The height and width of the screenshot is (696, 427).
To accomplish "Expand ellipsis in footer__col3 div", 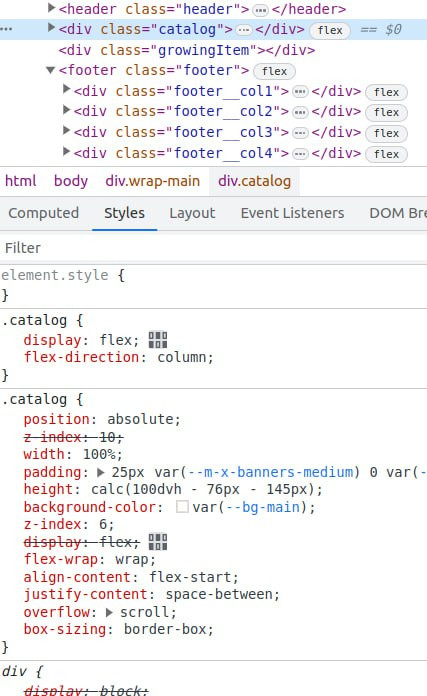I will [x=300, y=133].
